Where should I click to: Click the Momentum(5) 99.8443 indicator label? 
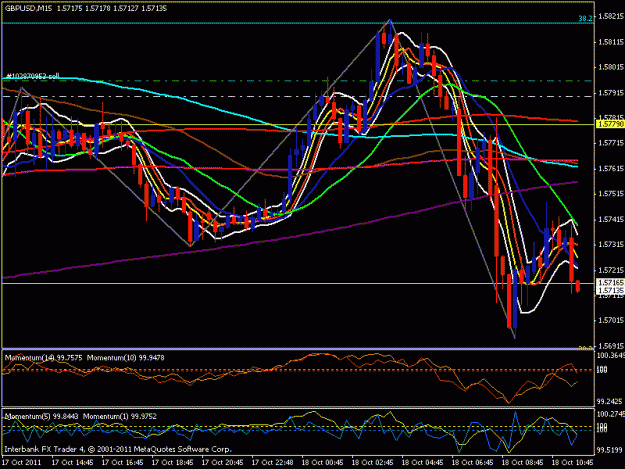point(41,416)
